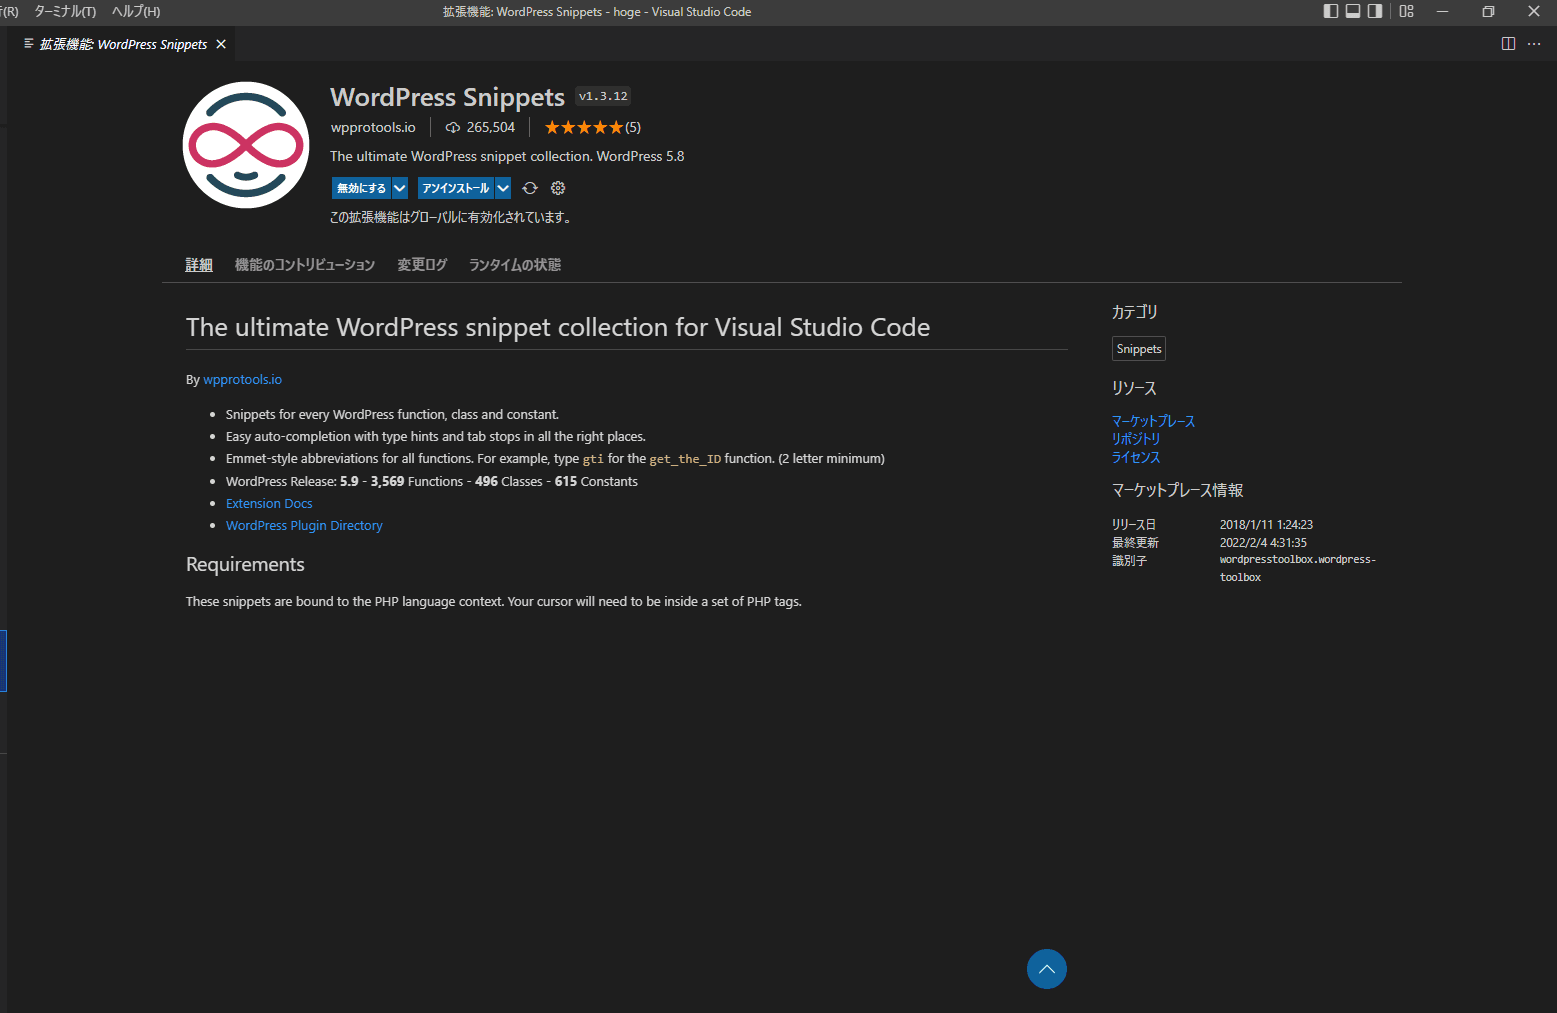
Task: Toggle the primary side bar layout icon
Action: pos(1330,11)
